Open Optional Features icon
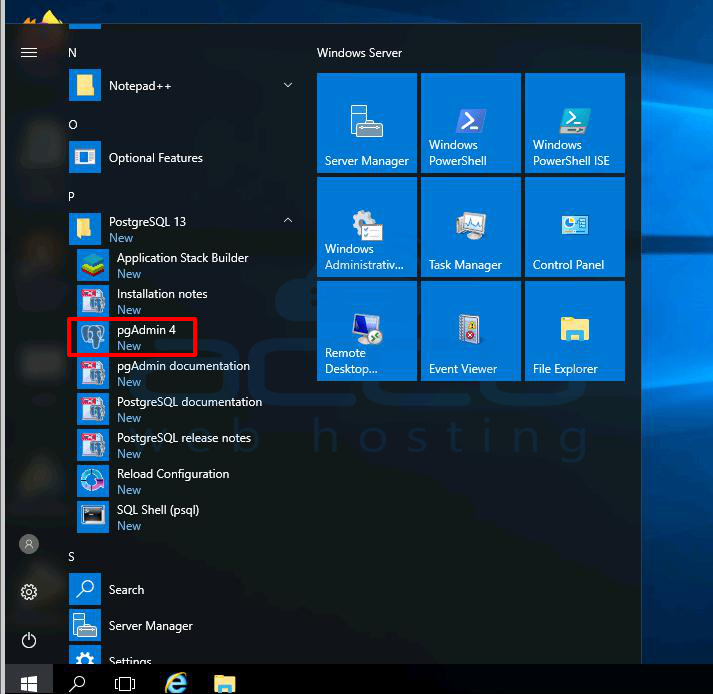This screenshot has height=694, width=713. coord(85,157)
